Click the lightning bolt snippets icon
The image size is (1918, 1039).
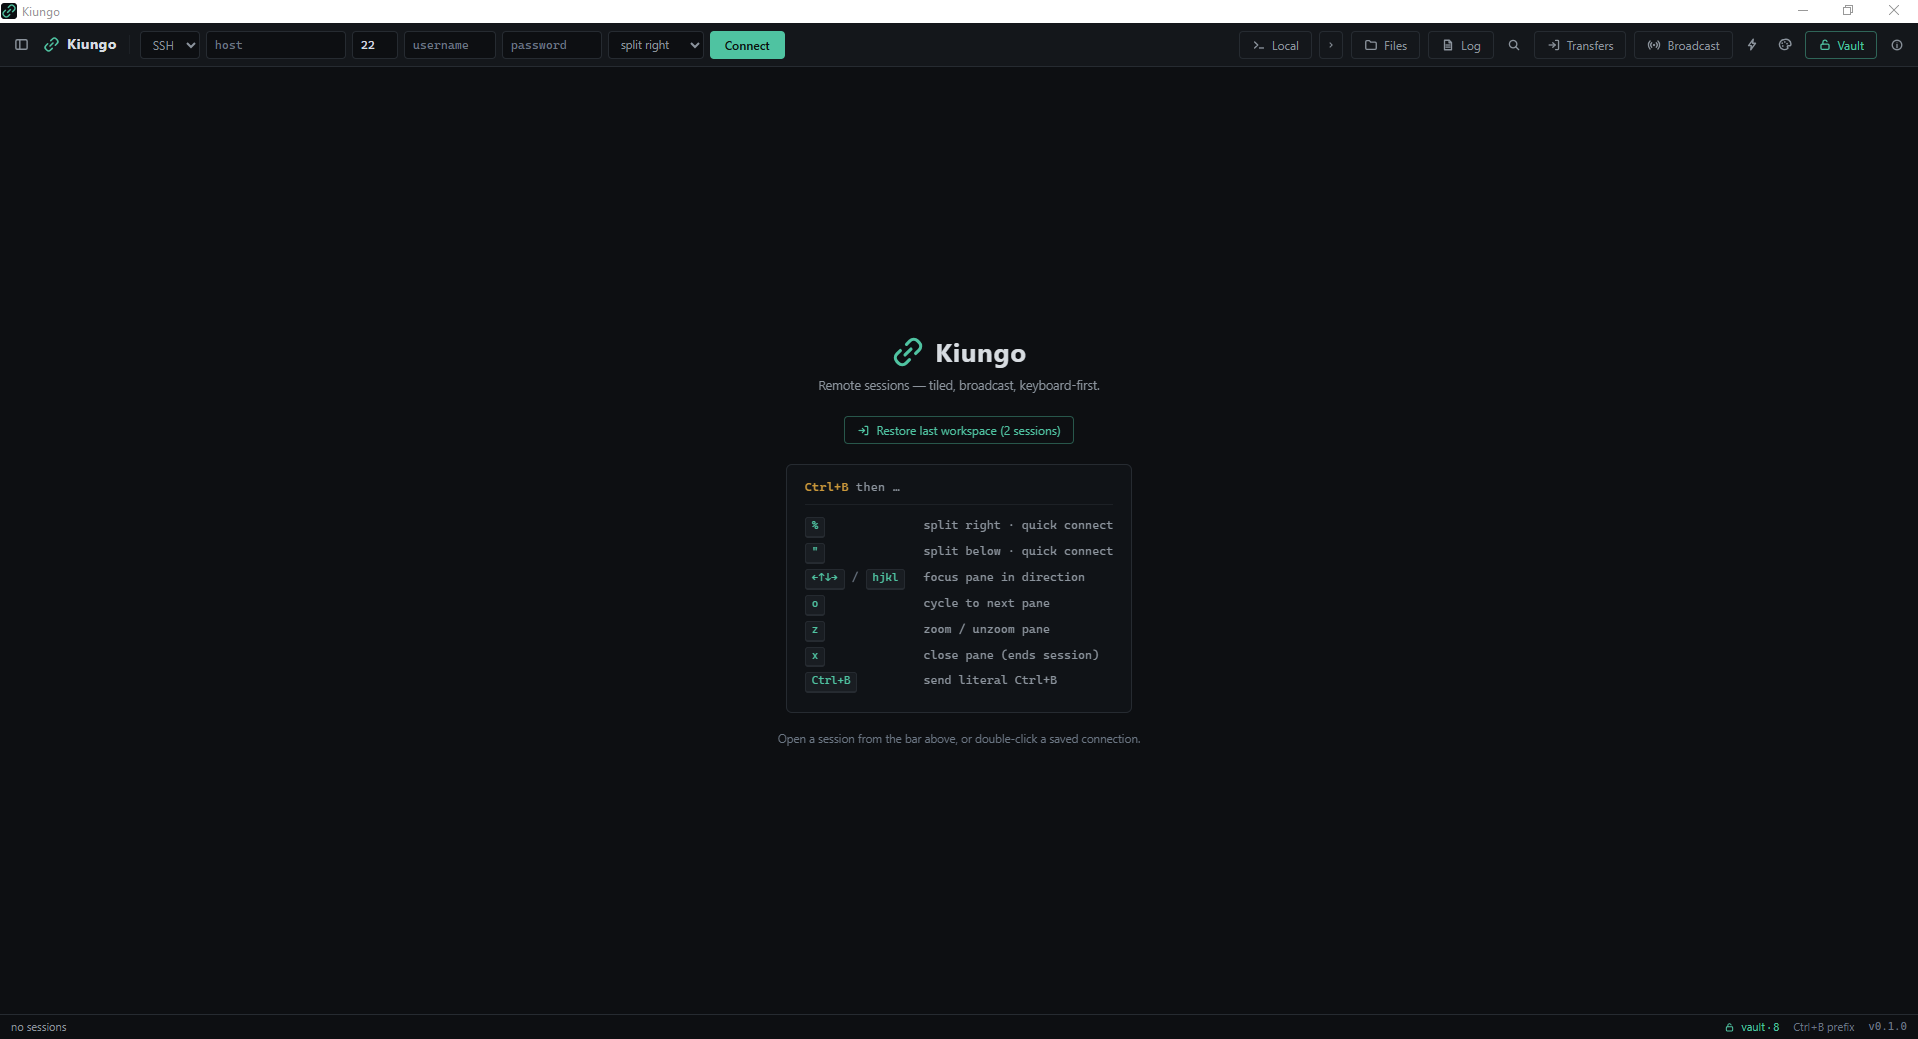click(1752, 45)
